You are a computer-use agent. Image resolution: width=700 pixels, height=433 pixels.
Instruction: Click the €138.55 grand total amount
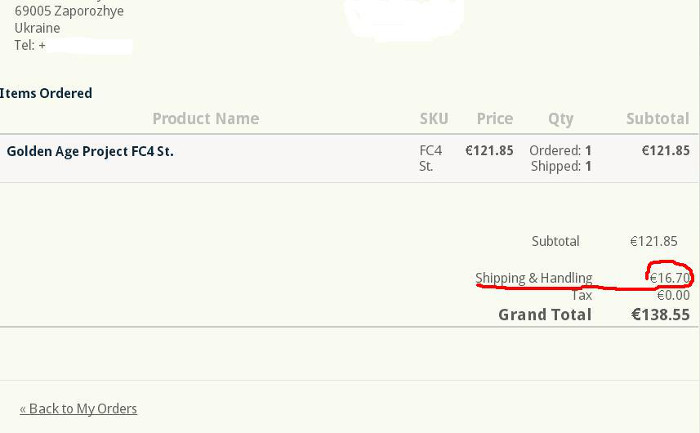click(660, 314)
